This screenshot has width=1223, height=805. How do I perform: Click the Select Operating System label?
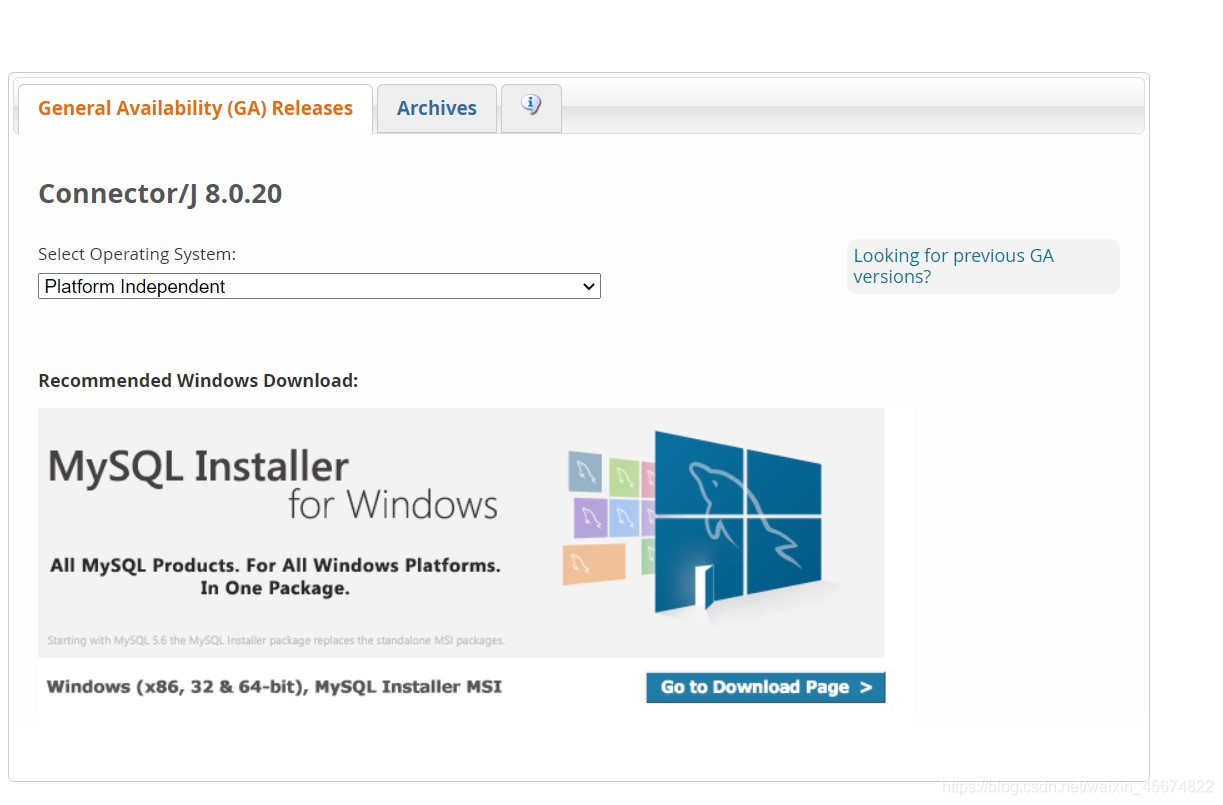(137, 254)
